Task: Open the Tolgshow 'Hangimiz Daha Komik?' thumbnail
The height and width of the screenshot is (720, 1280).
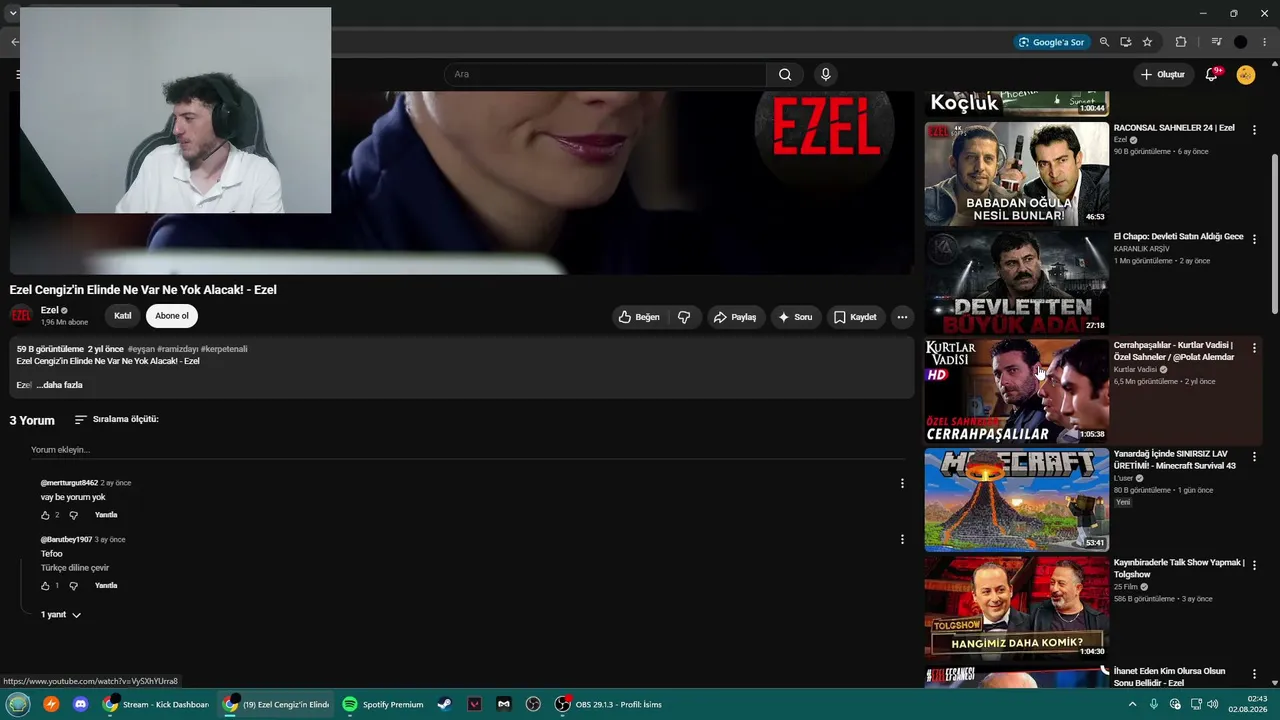Action: 1017,610
